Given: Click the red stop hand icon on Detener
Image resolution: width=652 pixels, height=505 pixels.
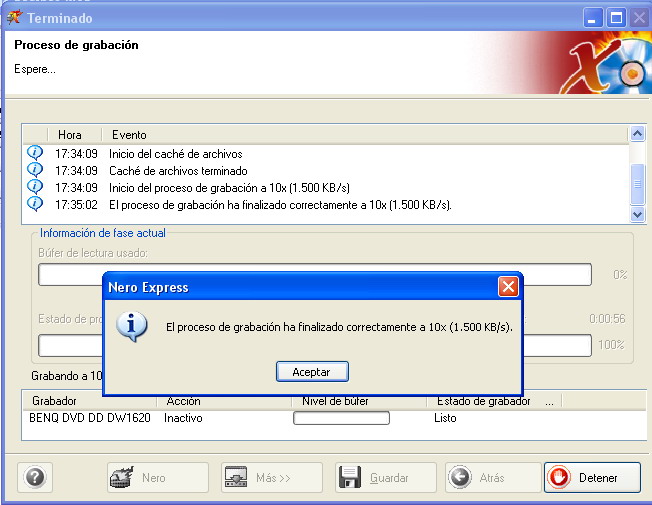Looking at the screenshot, I should 559,478.
